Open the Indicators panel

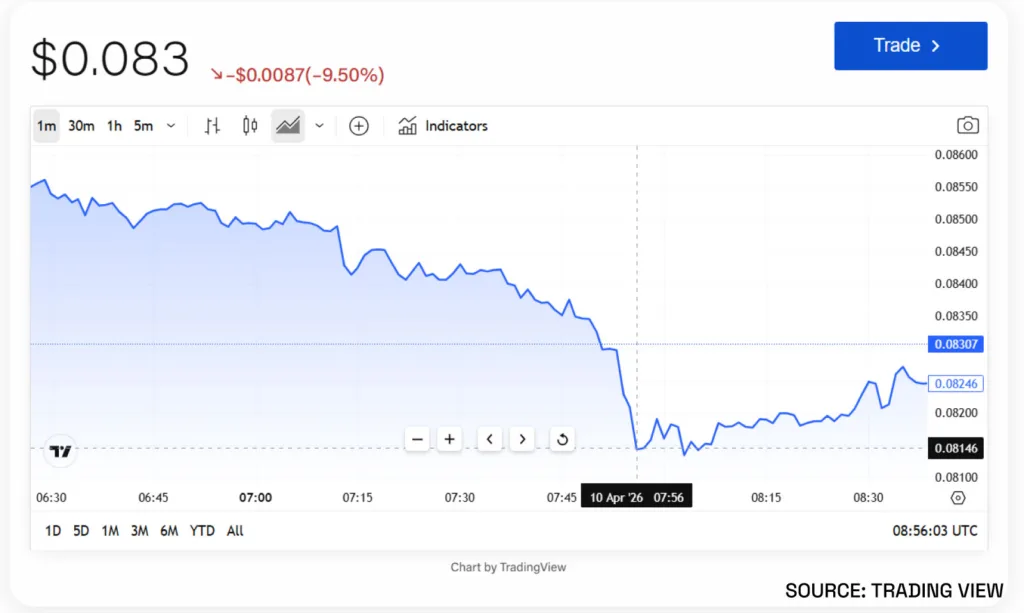pyautogui.click(x=443, y=125)
